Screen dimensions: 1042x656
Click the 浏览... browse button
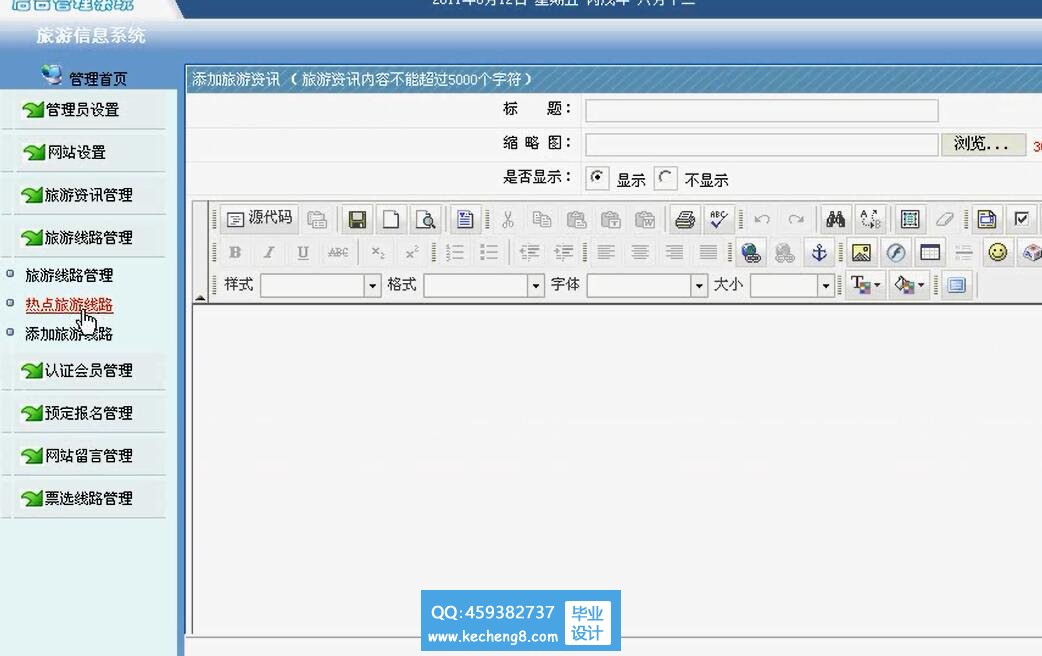[x=983, y=144]
